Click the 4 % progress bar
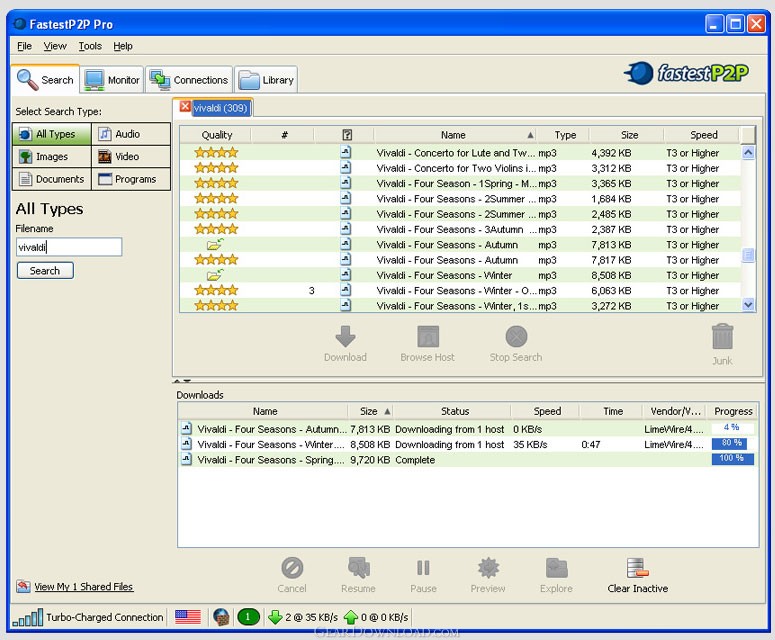Image resolution: width=775 pixels, height=640 pixels. [x=732, y=427]
